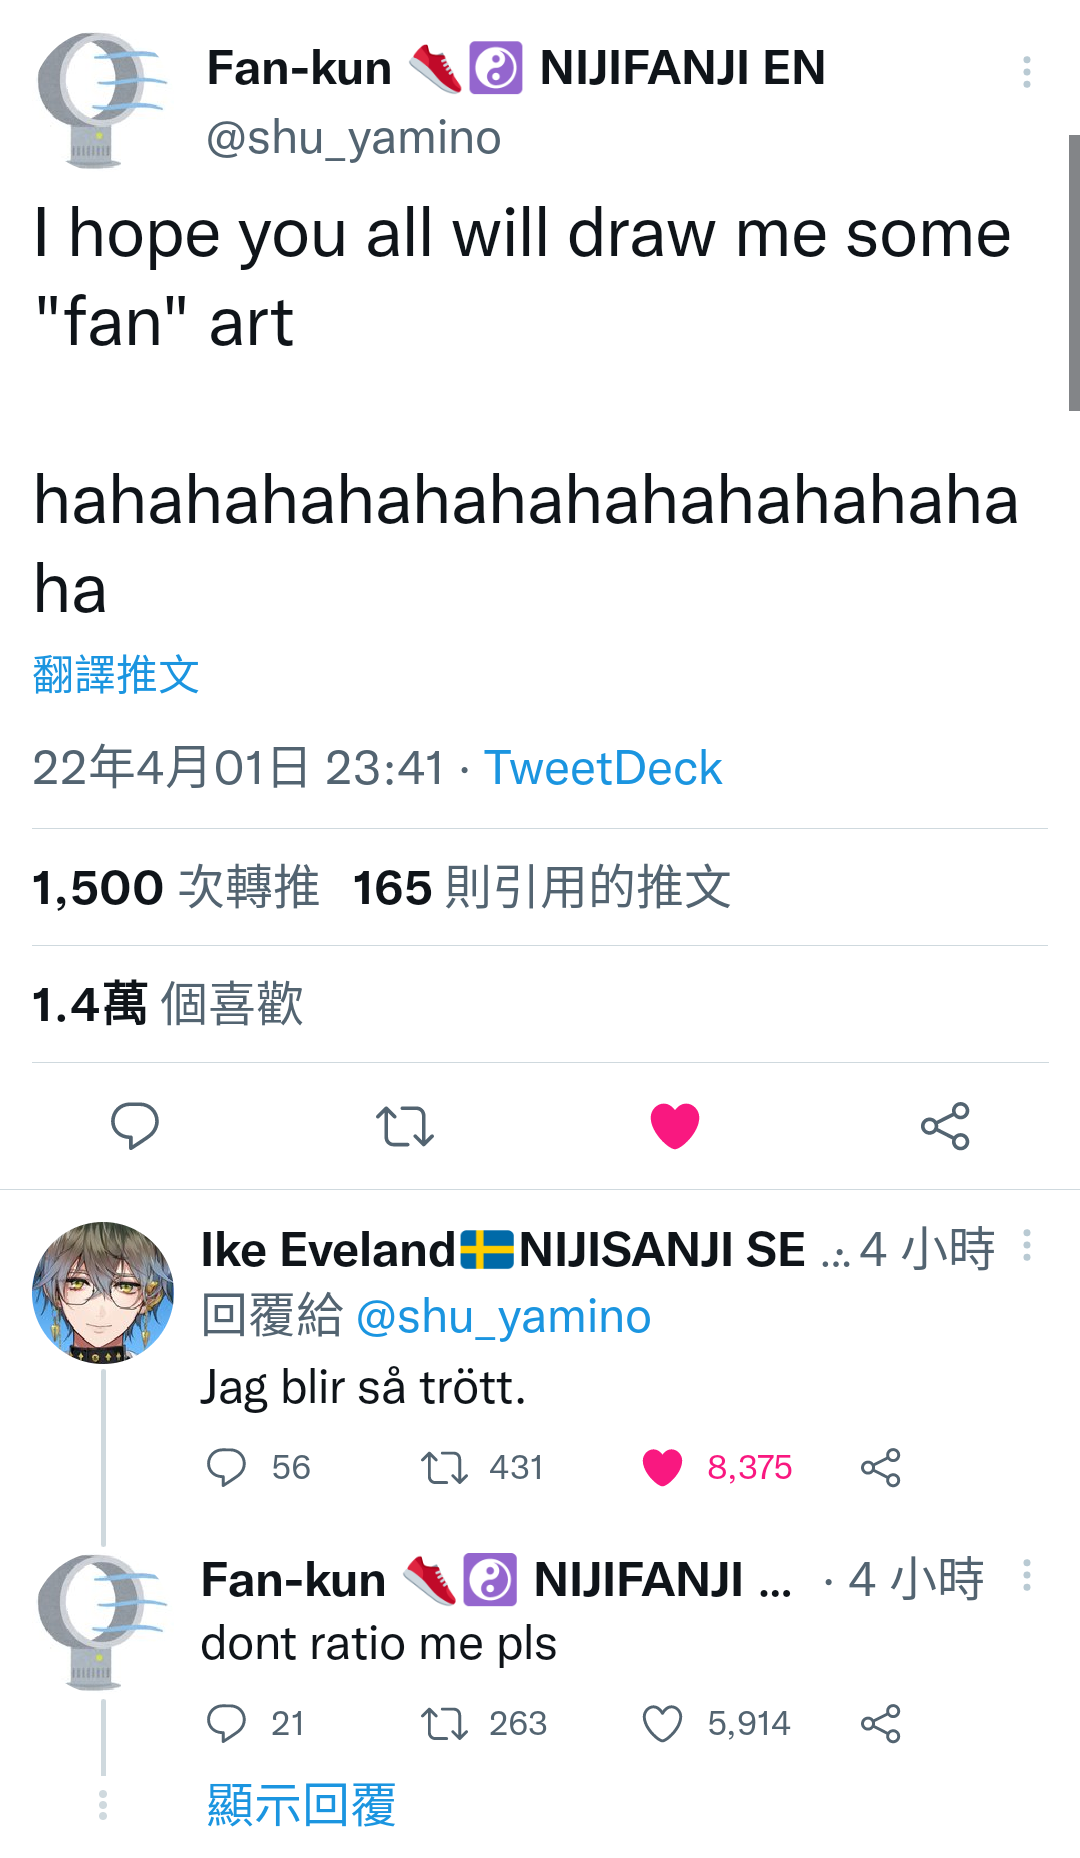This screenshot has height=1858, width=1080.
Task: Retweet Ike Eveland's reply with 431 retweets
Action: [x=444, y=1468]
